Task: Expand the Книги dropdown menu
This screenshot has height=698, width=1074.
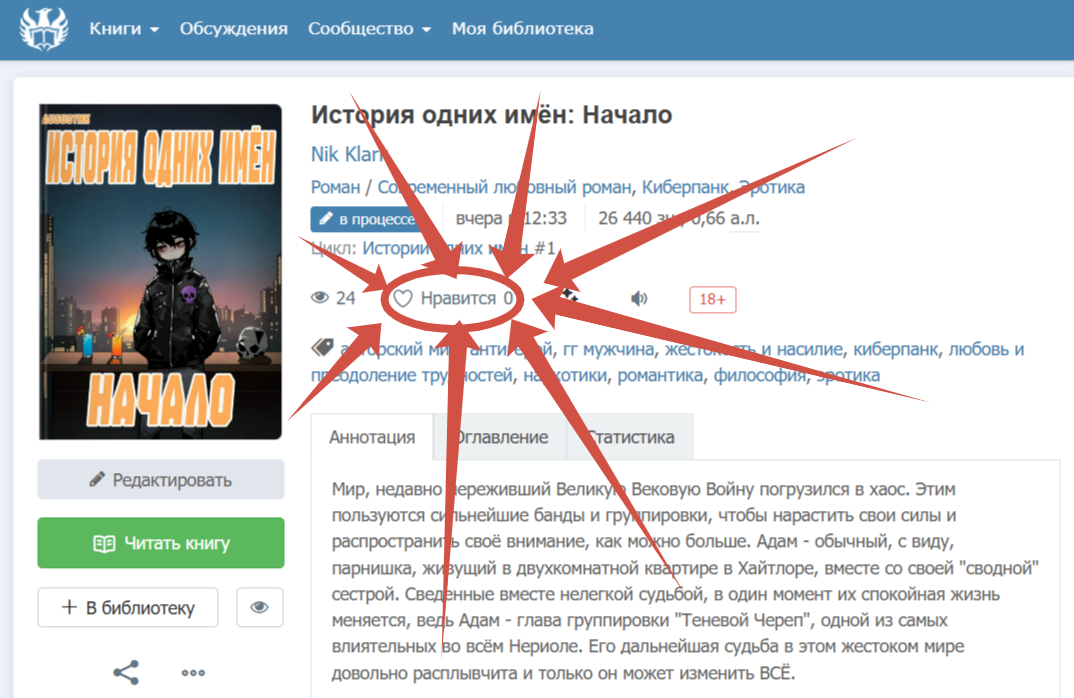Action: [x=124, y=29]
